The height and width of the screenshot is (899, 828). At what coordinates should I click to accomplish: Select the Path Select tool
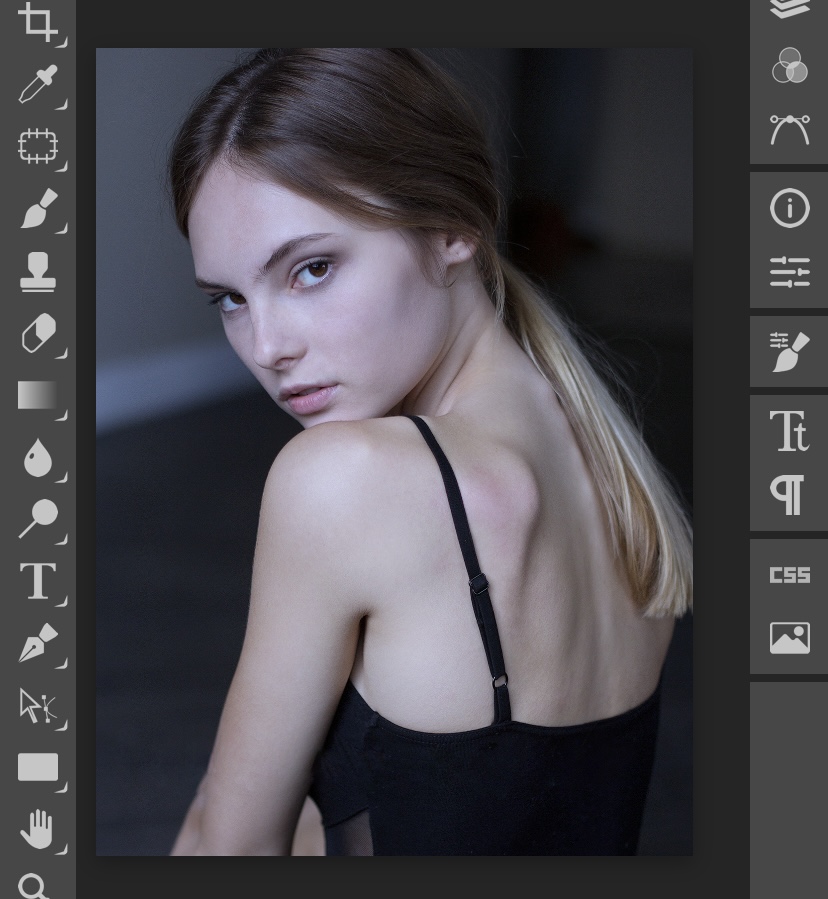click(x=38, y=705)
